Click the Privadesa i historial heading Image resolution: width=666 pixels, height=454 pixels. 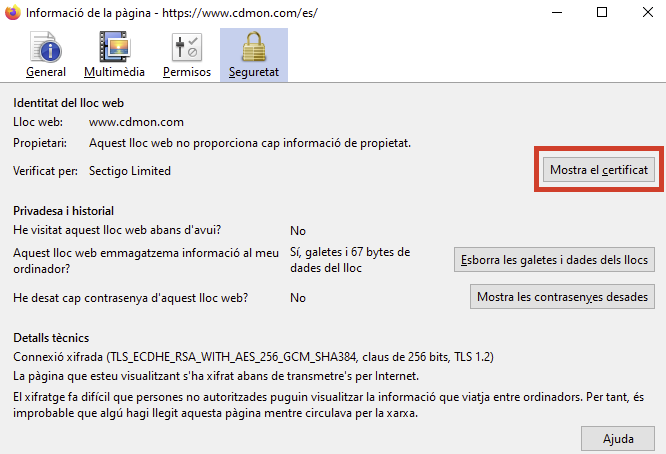pyautogui.click(x=63, y=211)
